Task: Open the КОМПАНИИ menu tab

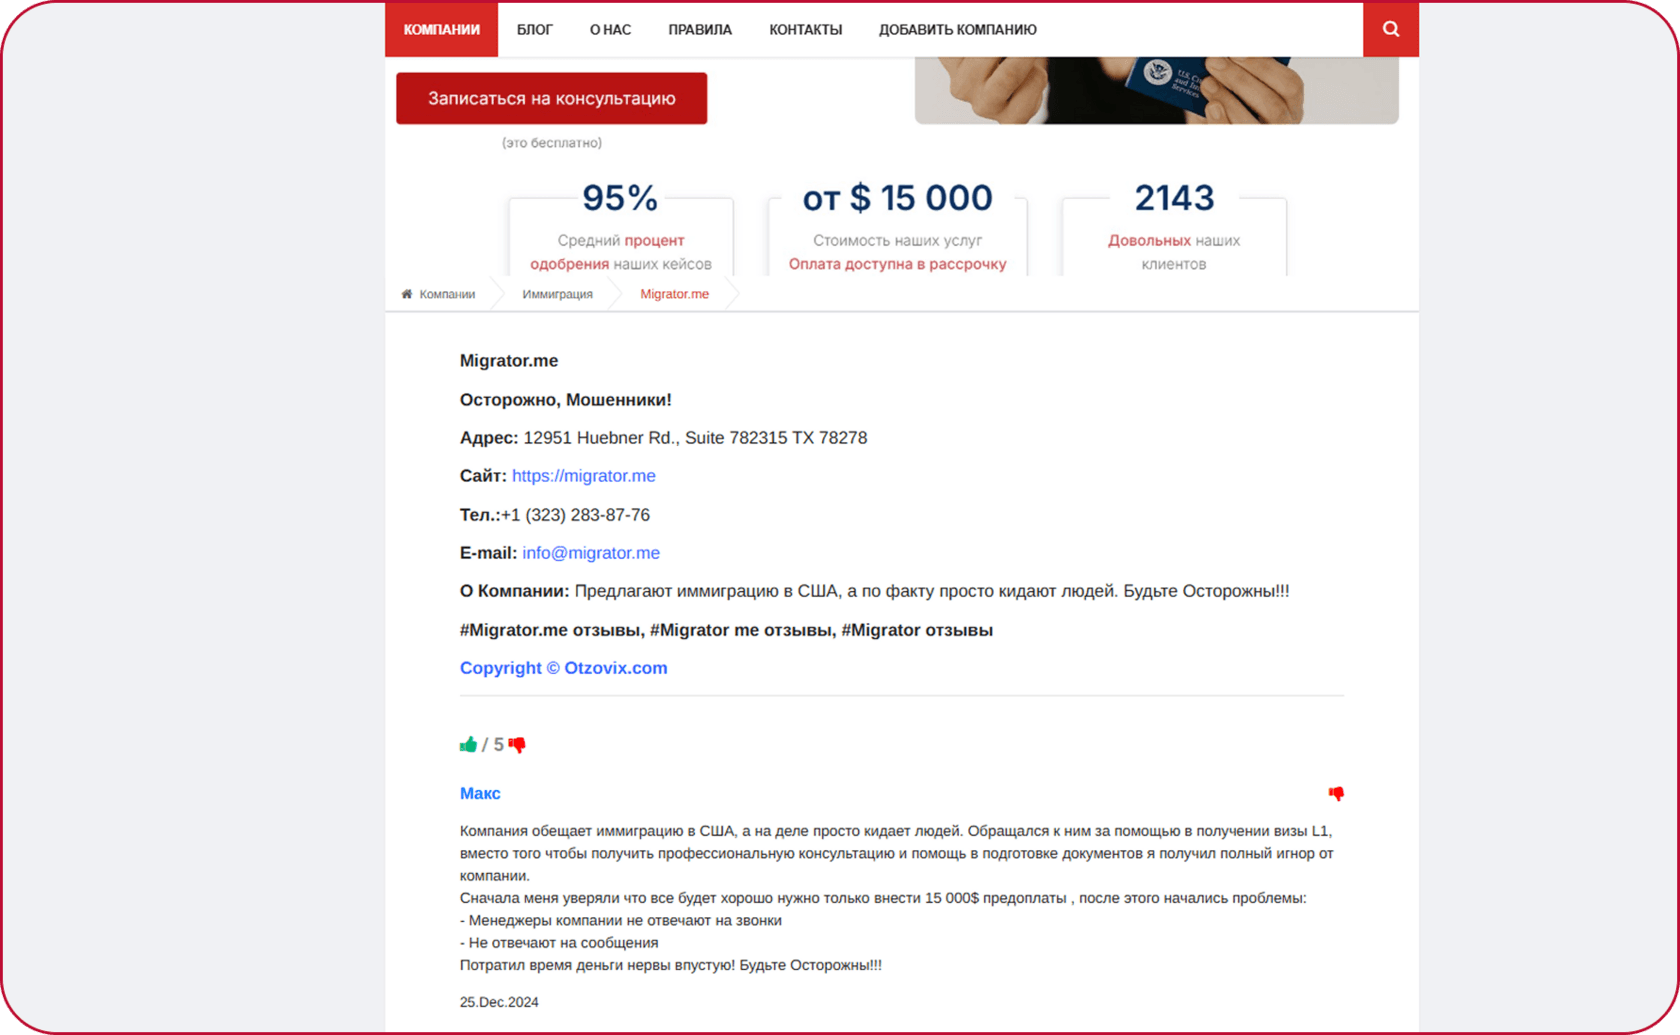Action: [441, 29]
